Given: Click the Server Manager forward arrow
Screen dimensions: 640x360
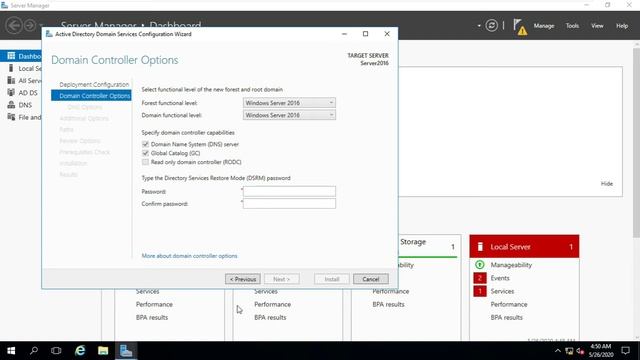Looking at the screenshot, I should pyautogui.click(x=30, y=25).
